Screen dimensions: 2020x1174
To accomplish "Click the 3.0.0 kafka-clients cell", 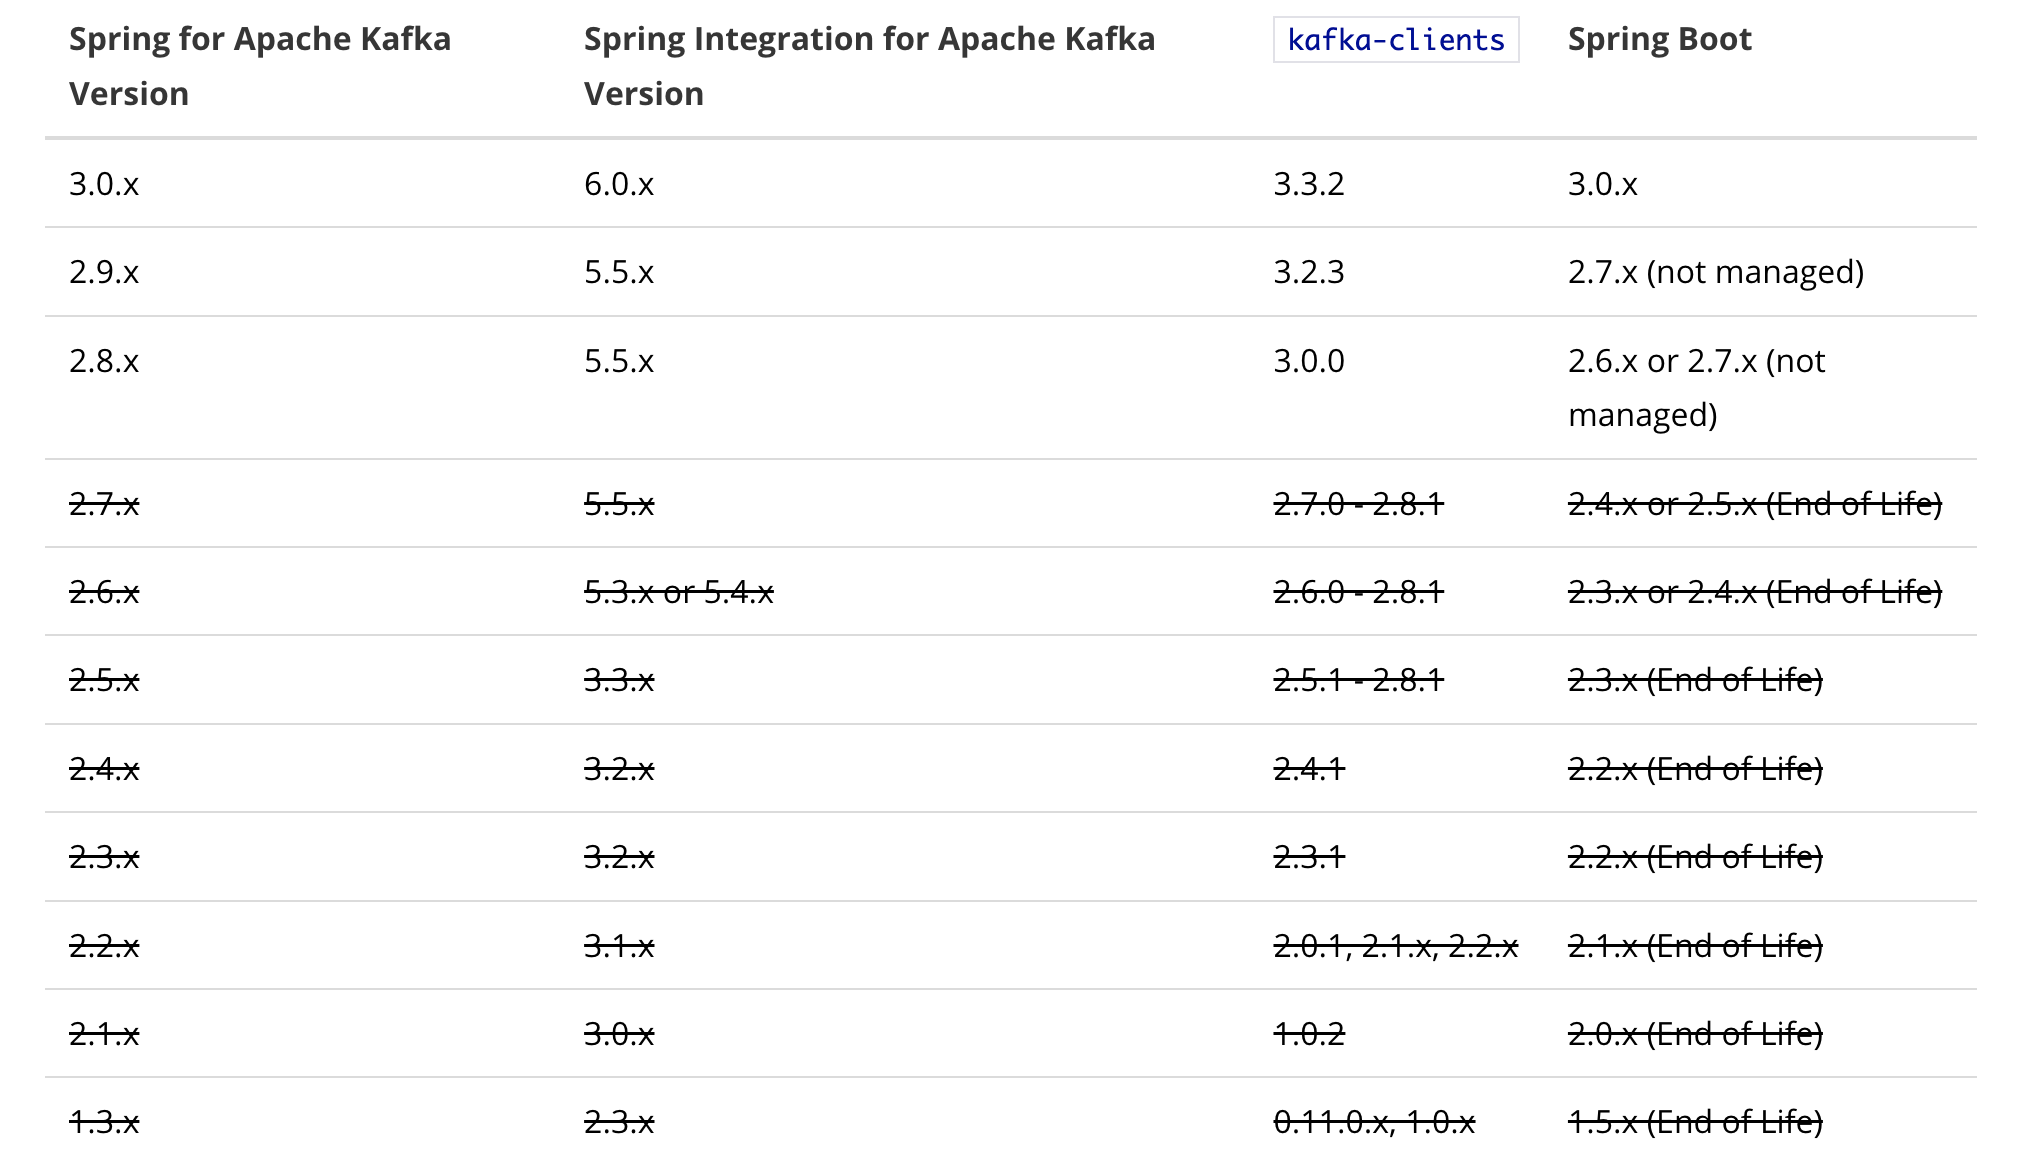I will tap(1308, 361).
